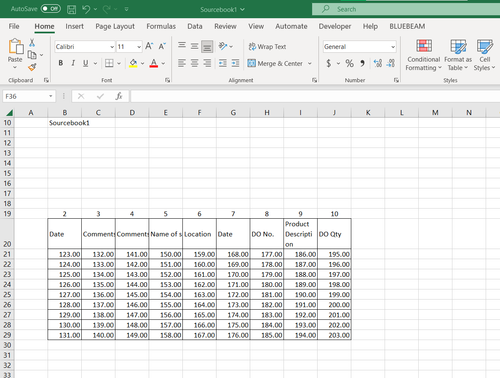This screenshot has width=500, height=378.
Task: Click Merge & Center button
Action: [275, 63]
